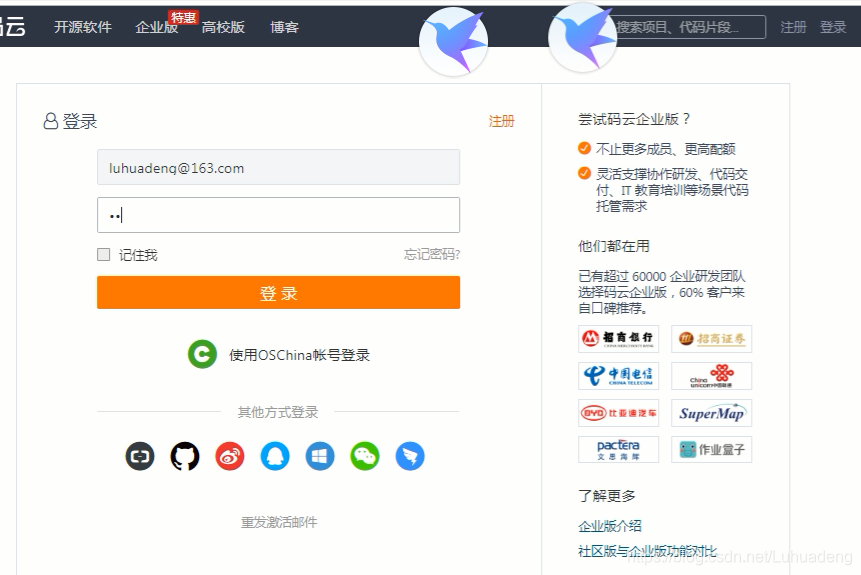The width and height of the screenshot is (861, 575).
Task: Focus the password input field
Action: pyautogui.click(x=278, y=215)
